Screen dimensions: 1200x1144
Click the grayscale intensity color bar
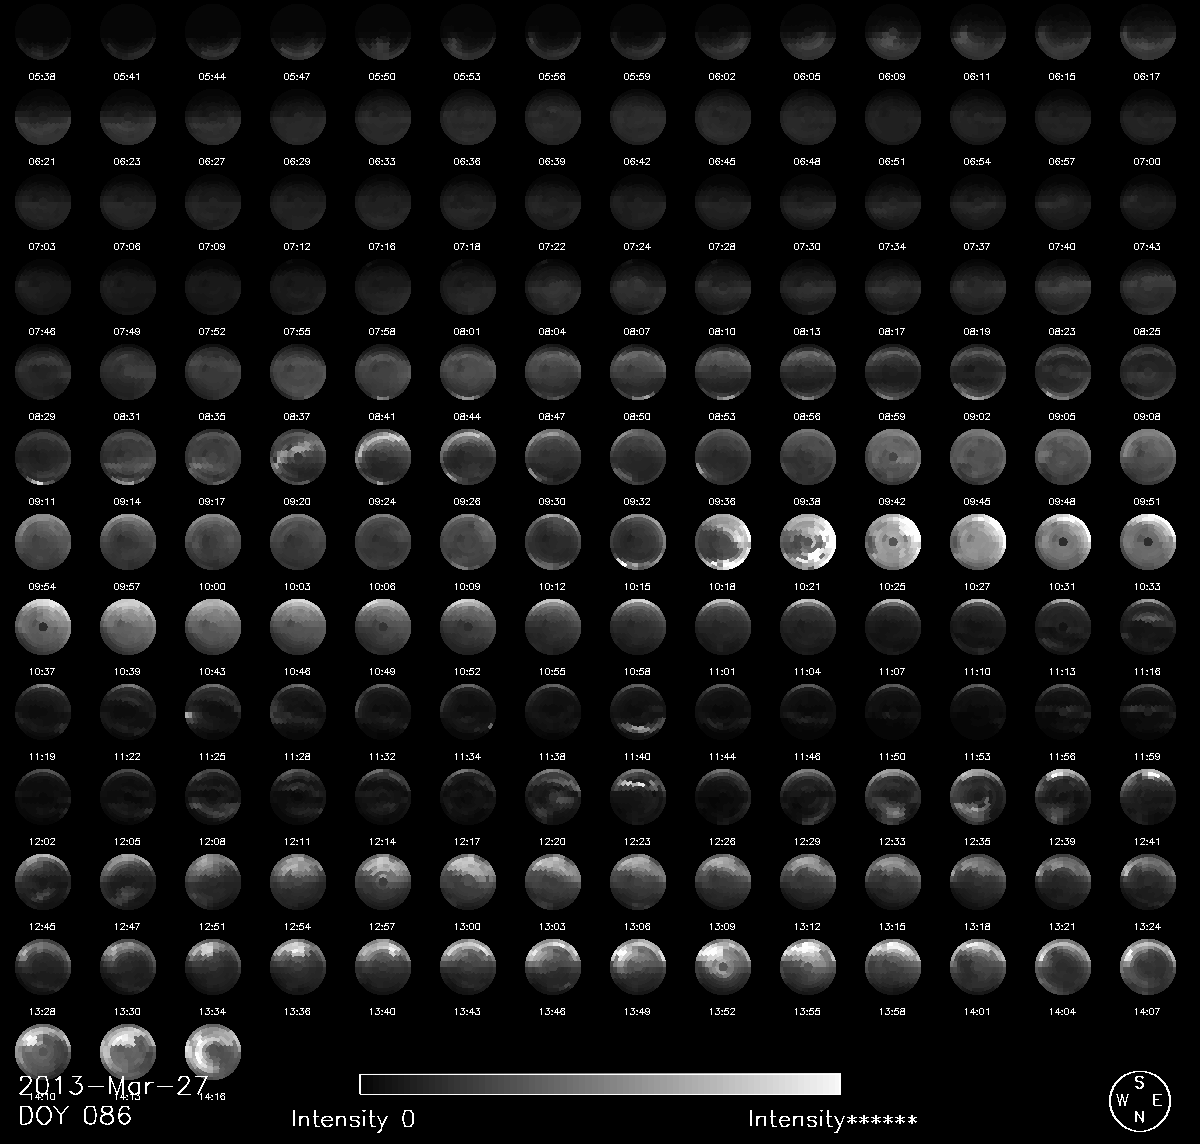tap(600, 1084)
